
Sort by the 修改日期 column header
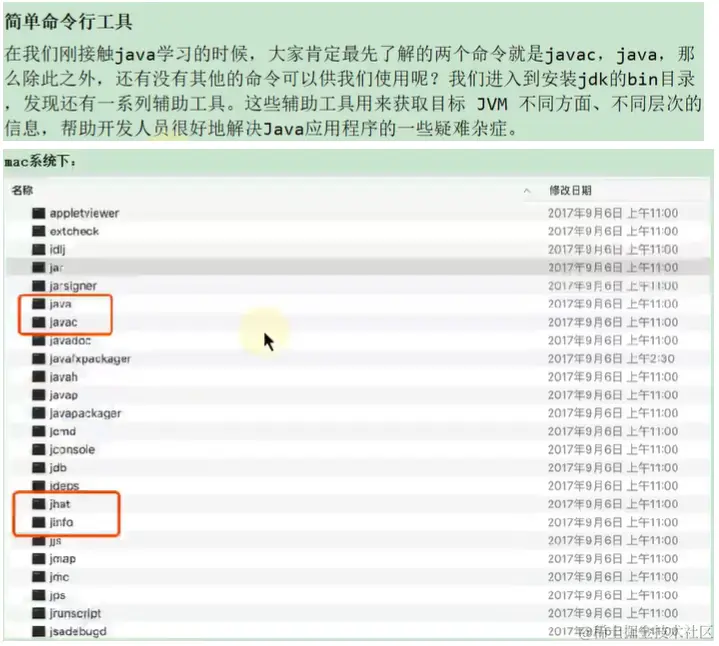click(x=570, y=190)
